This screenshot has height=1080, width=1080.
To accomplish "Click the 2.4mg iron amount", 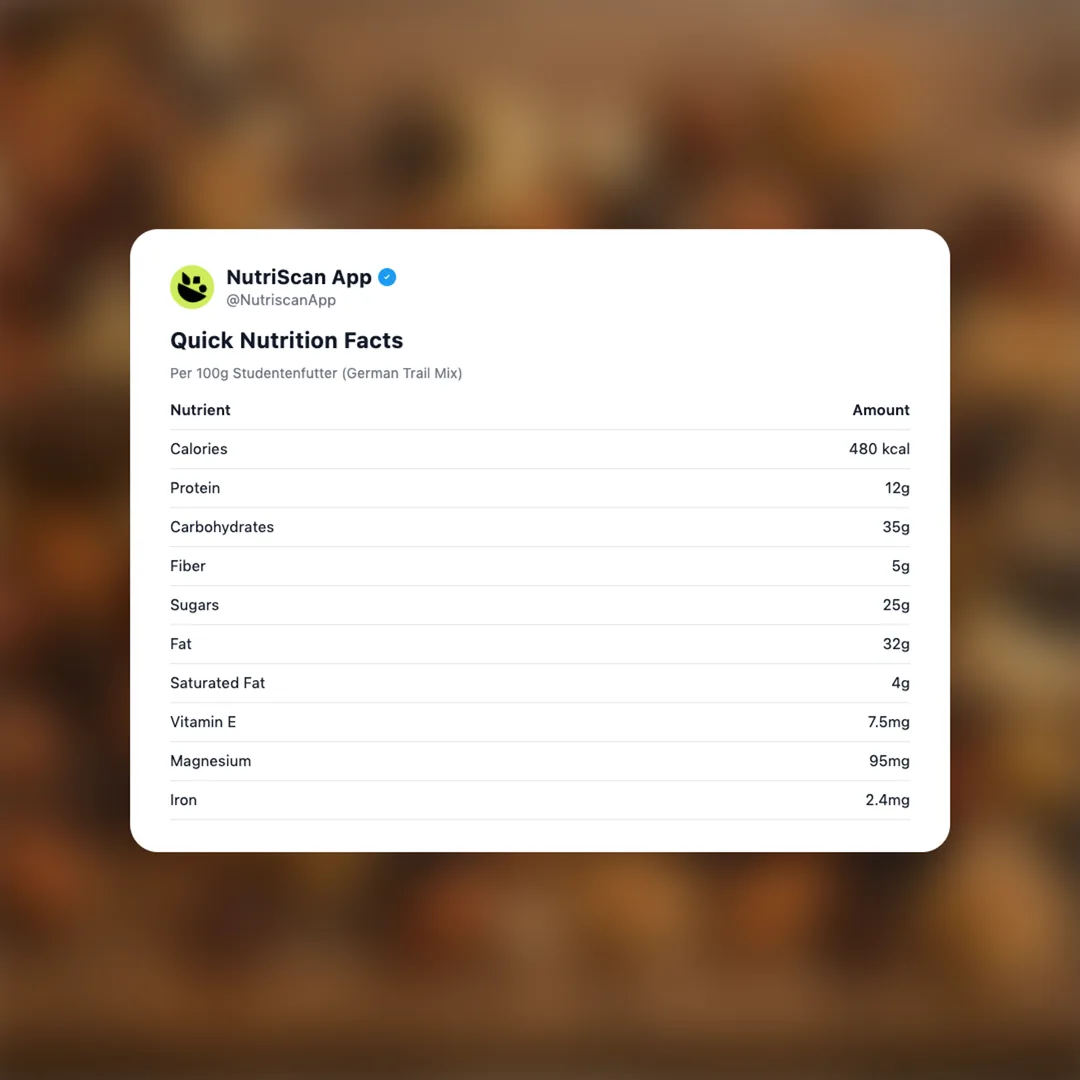I will pos(887,800).
